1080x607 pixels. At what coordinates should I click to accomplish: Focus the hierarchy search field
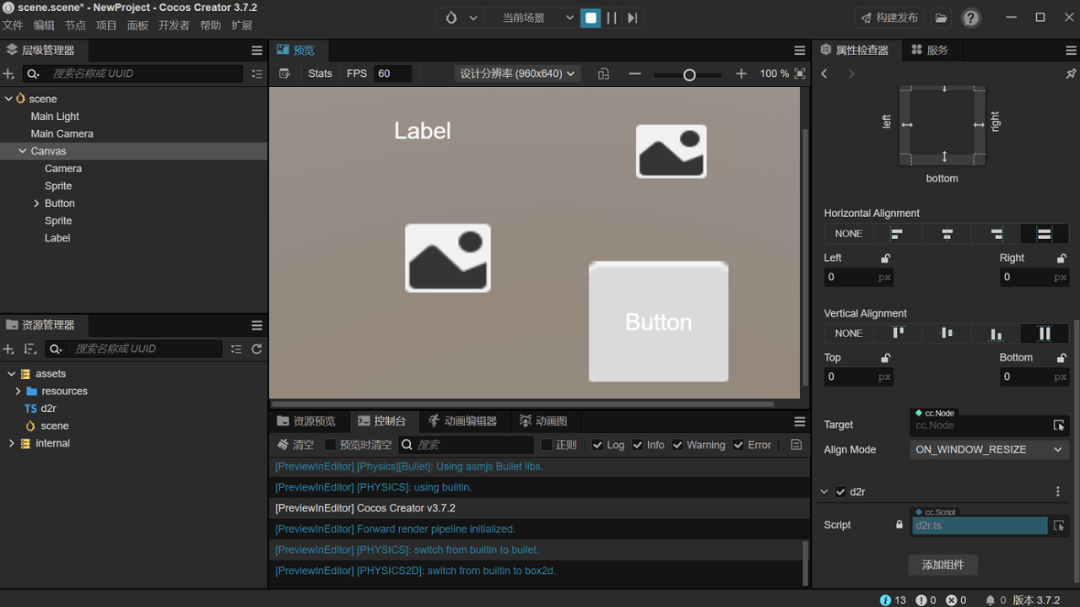pyautogui.click(x=145, y=74)
